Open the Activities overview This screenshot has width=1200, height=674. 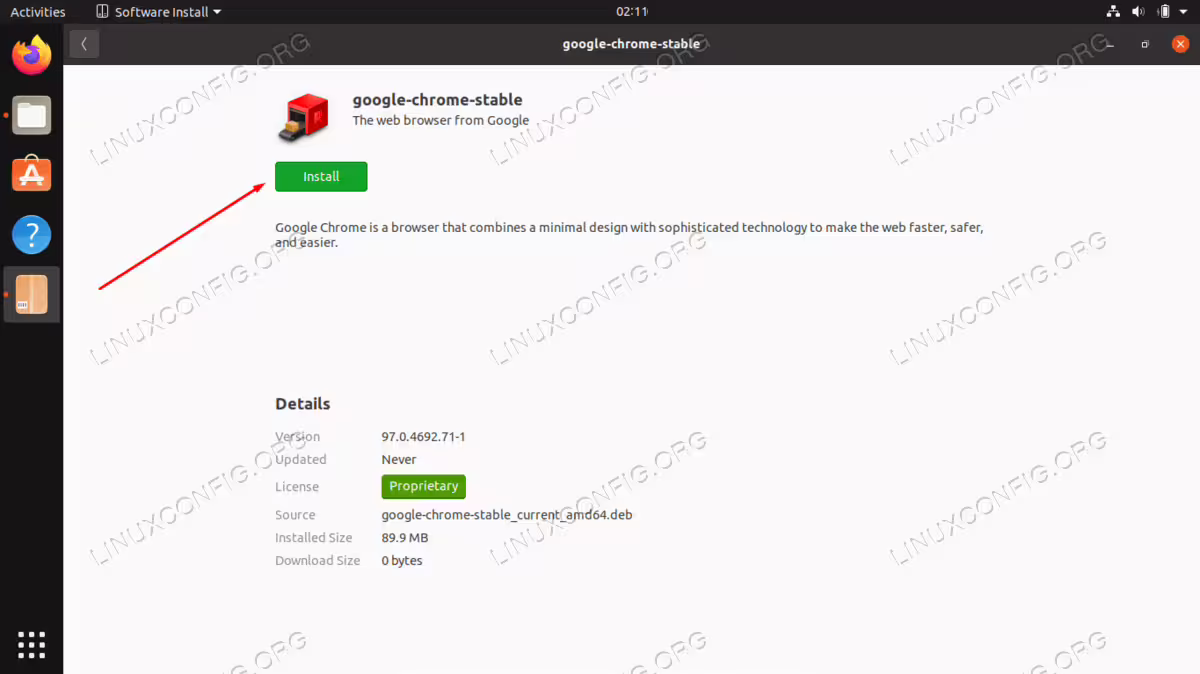tap(38, 12)
